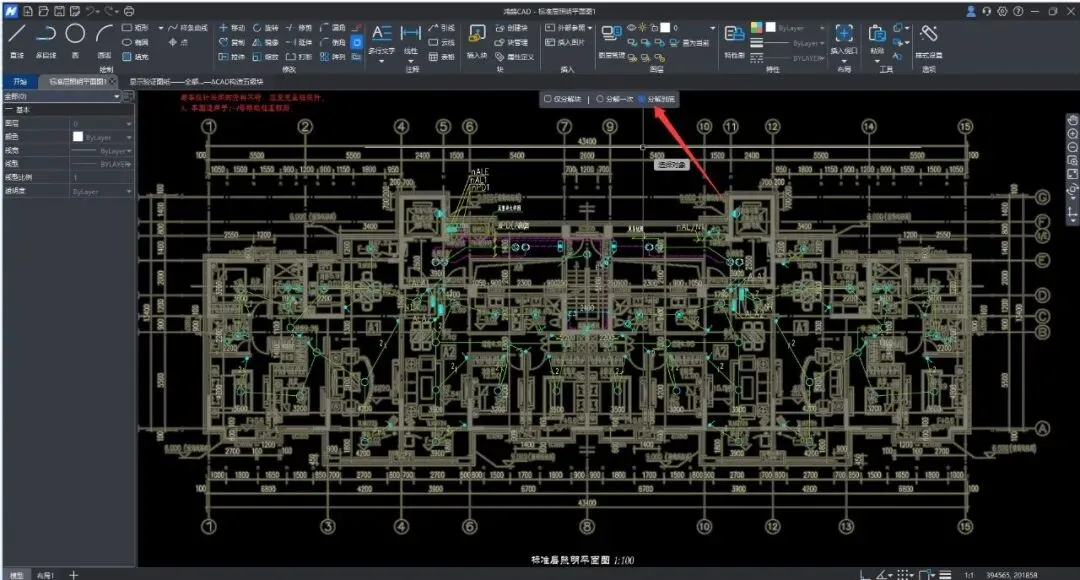Screen dimensions: 1080x580
Task: Activate the Fillet tool
Action: click(x=333, y=28)
